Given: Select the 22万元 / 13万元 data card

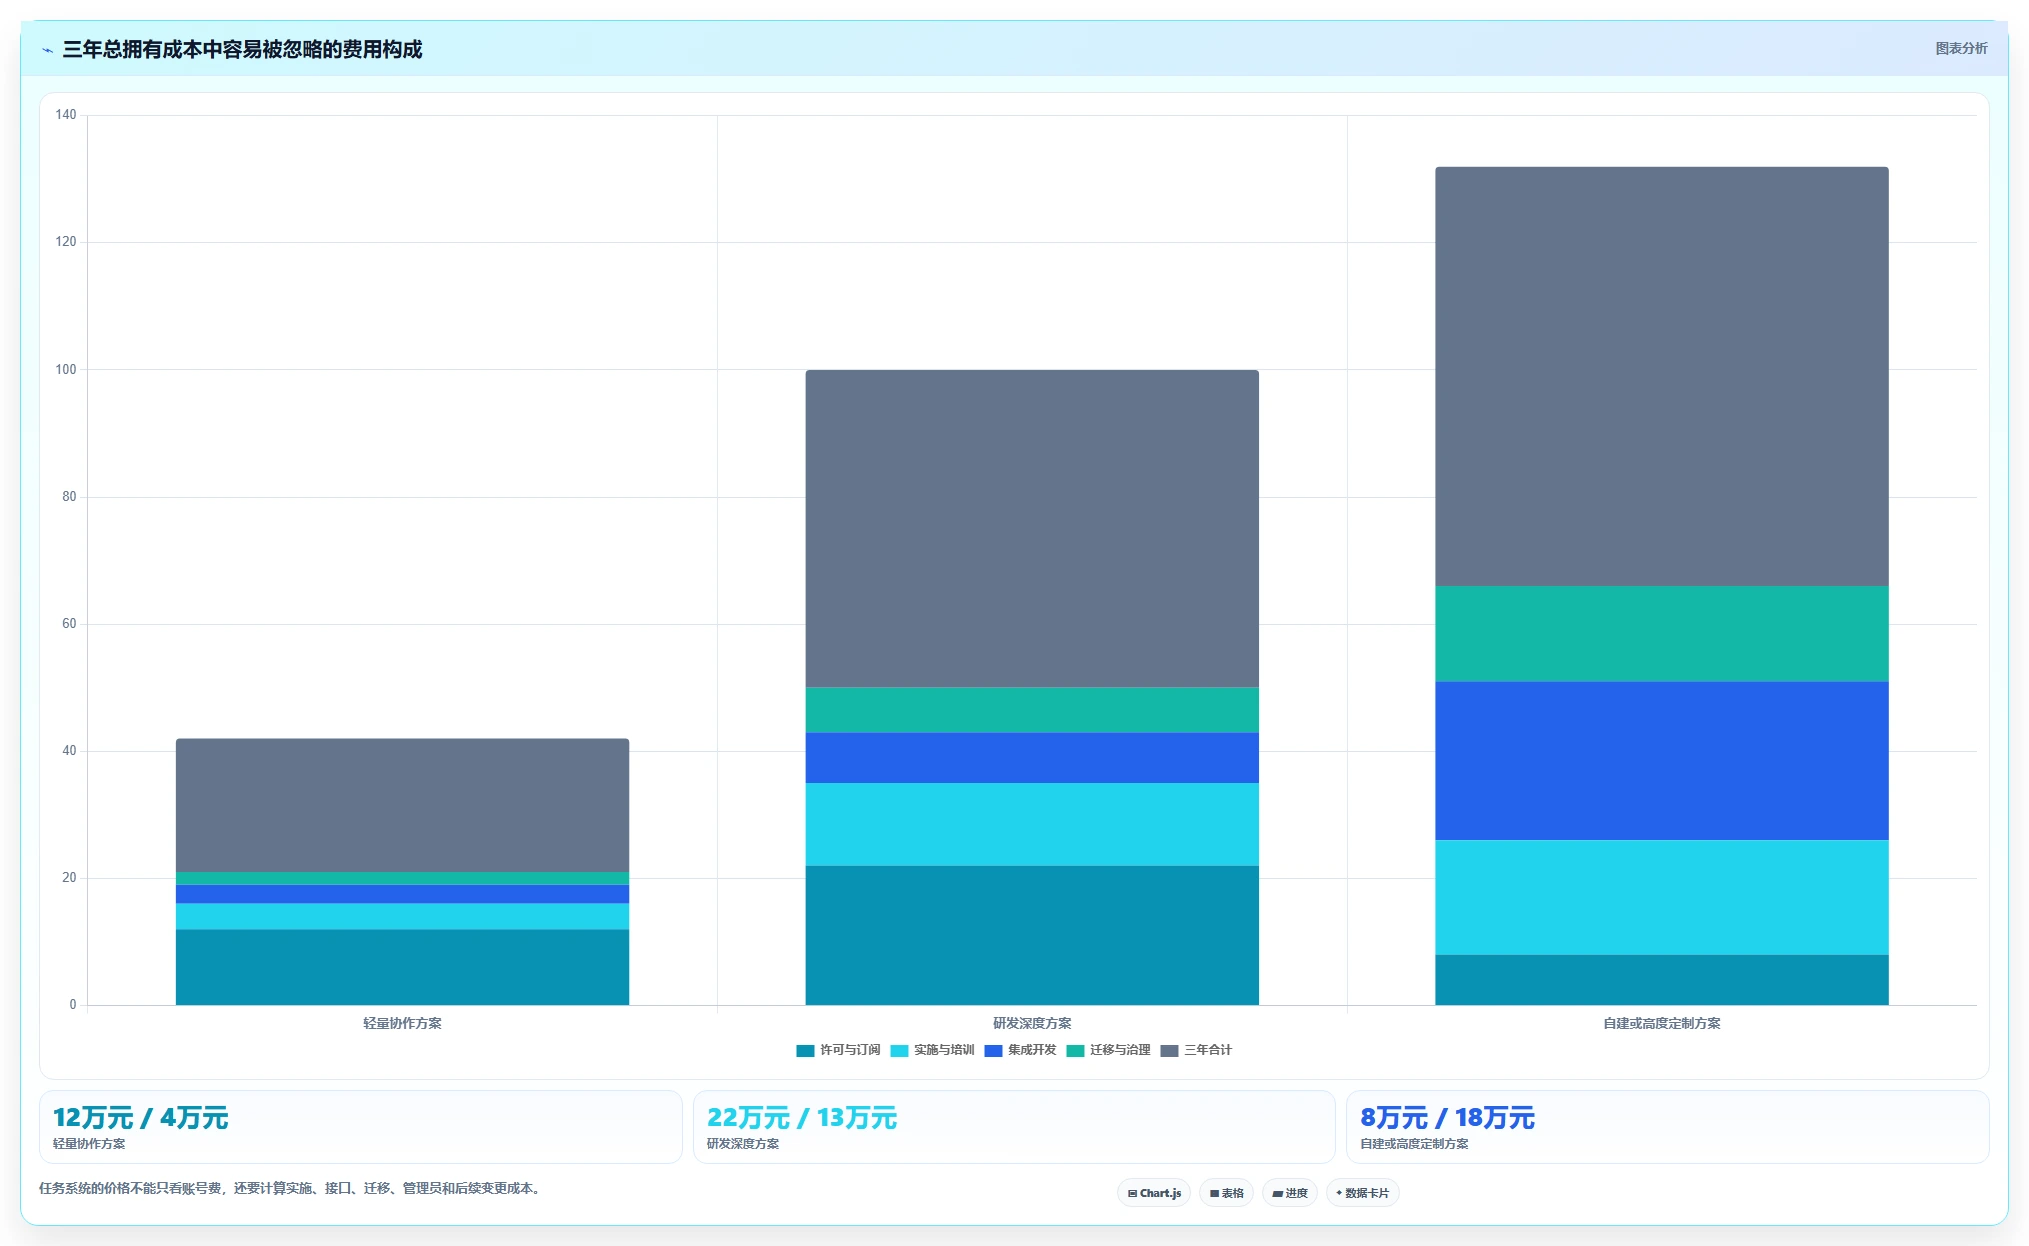Looking at the screenshot, I should [1014, 1127].
